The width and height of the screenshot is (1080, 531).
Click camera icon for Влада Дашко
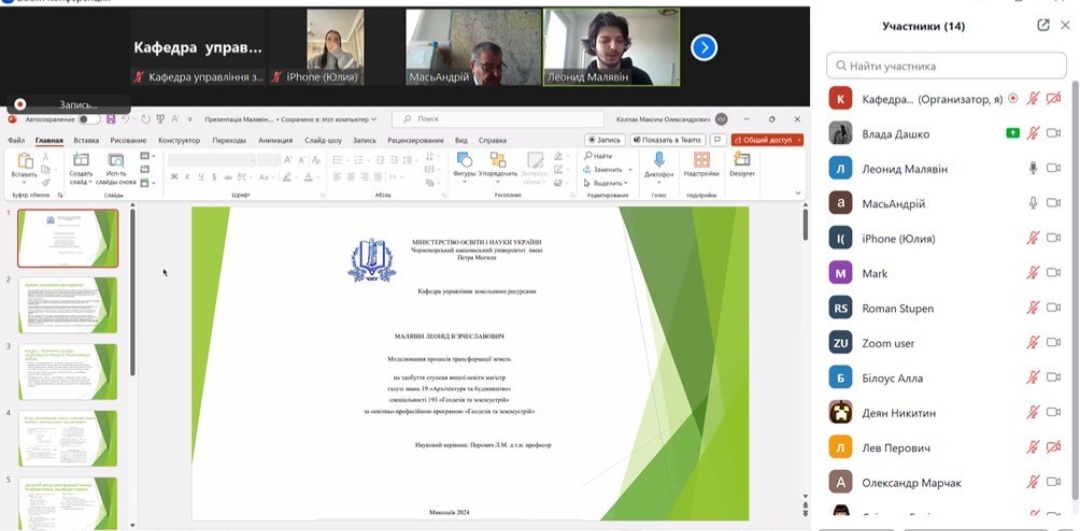click(1053, 133)
